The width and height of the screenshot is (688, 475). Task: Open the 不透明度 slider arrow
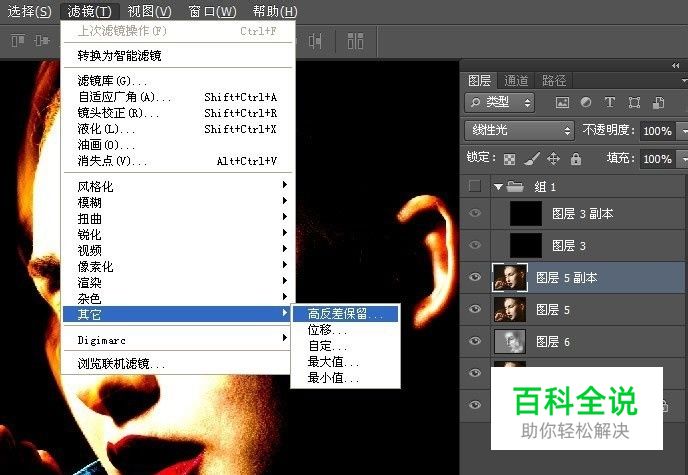tap(684, 131)
